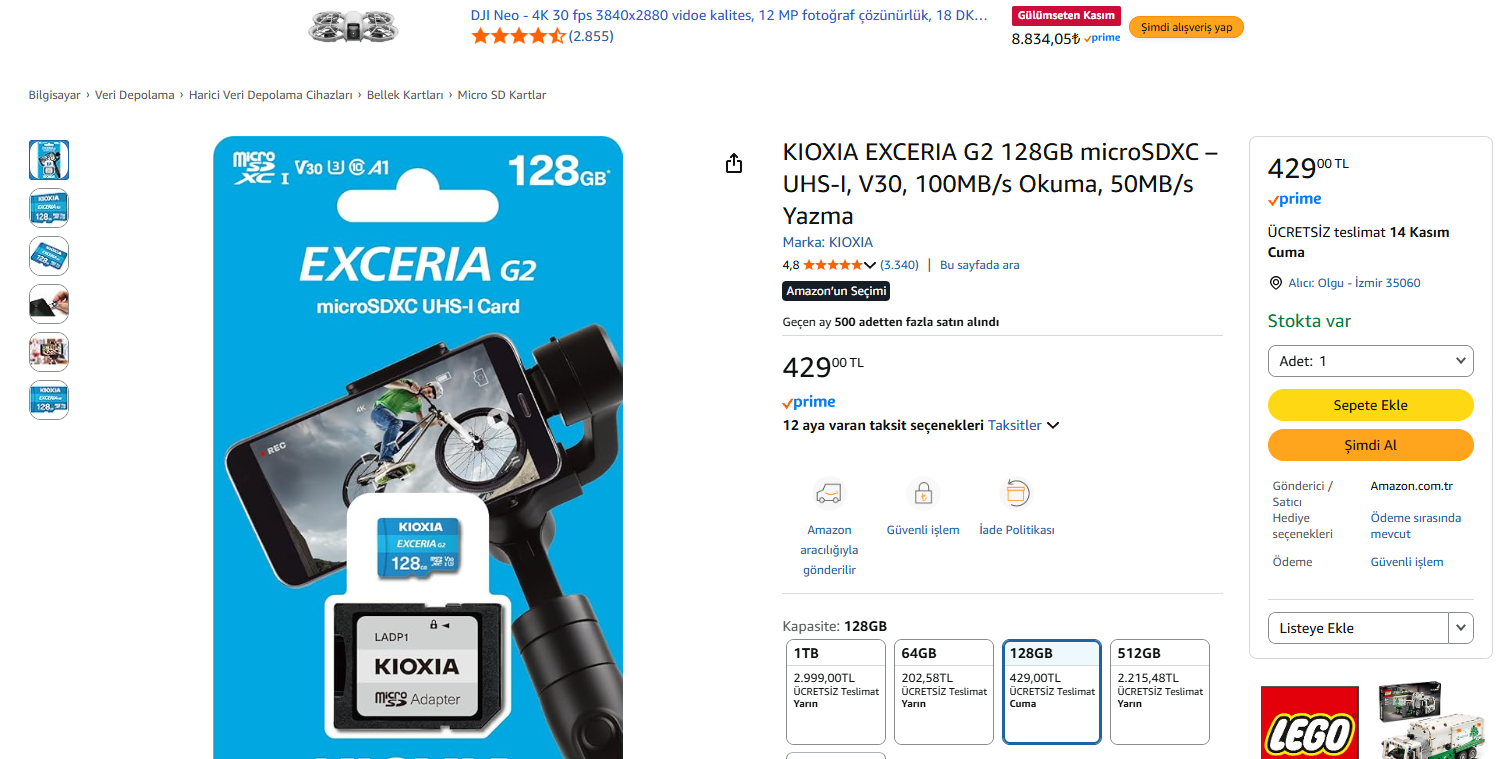The image size is (1511, 759).
Task: Click the Güvenli işlem lock icon
Action: (x=923, y=493)
